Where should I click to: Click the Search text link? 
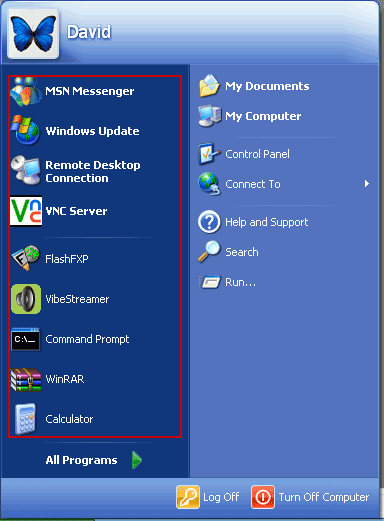(242, 252)
